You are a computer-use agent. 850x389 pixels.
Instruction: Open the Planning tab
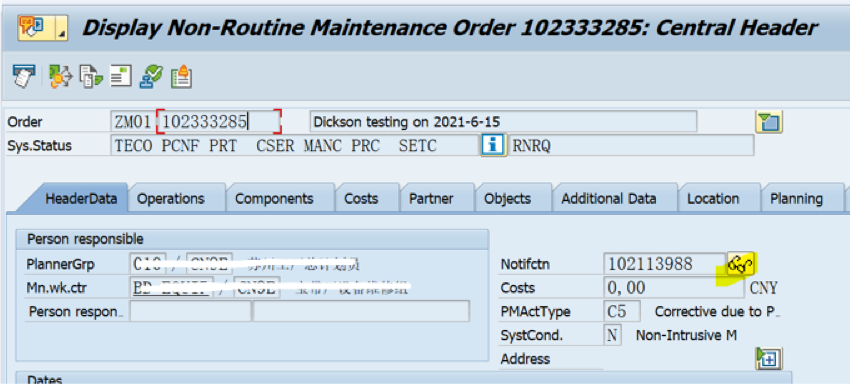click(796, 199)
